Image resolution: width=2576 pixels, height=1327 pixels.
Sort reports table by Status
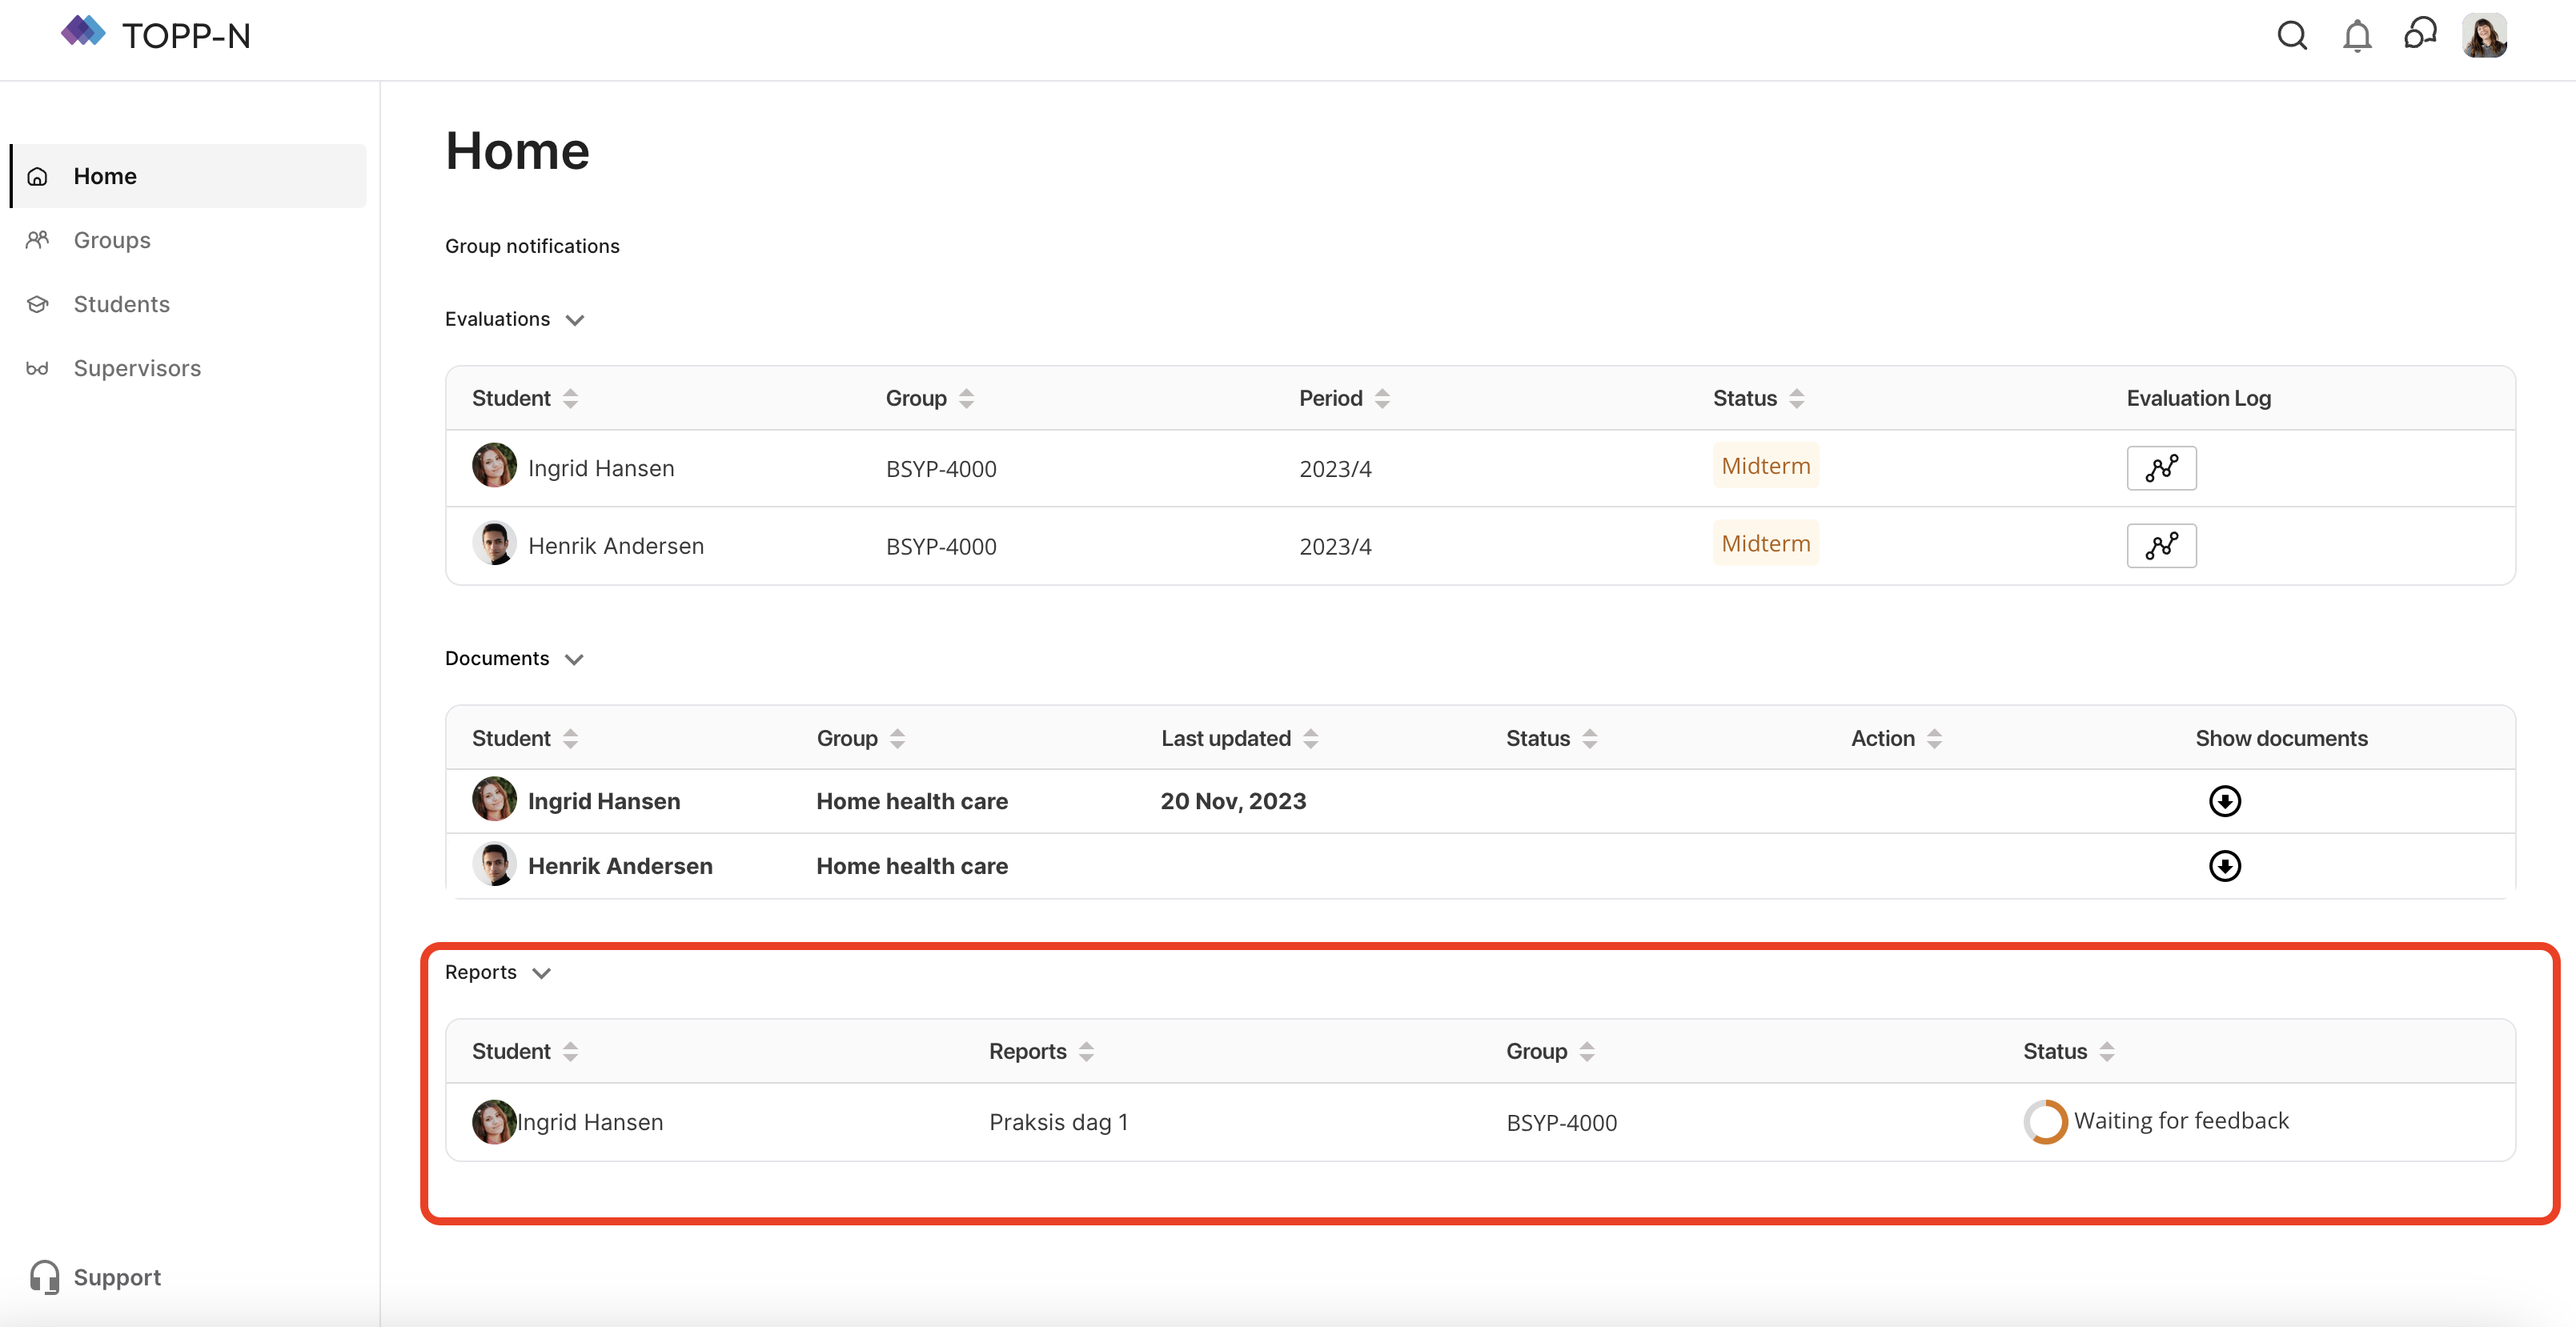[x=2106, y=1051]
